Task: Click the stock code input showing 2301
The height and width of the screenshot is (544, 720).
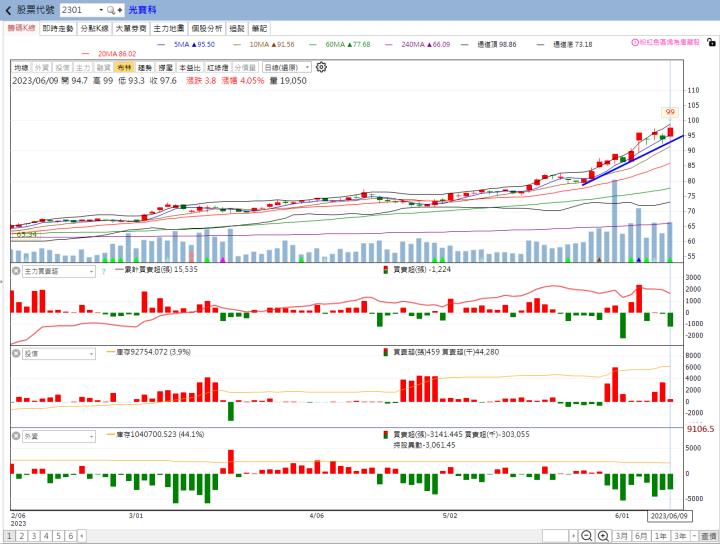Action: pyautogui.click(x=79, y=10)
